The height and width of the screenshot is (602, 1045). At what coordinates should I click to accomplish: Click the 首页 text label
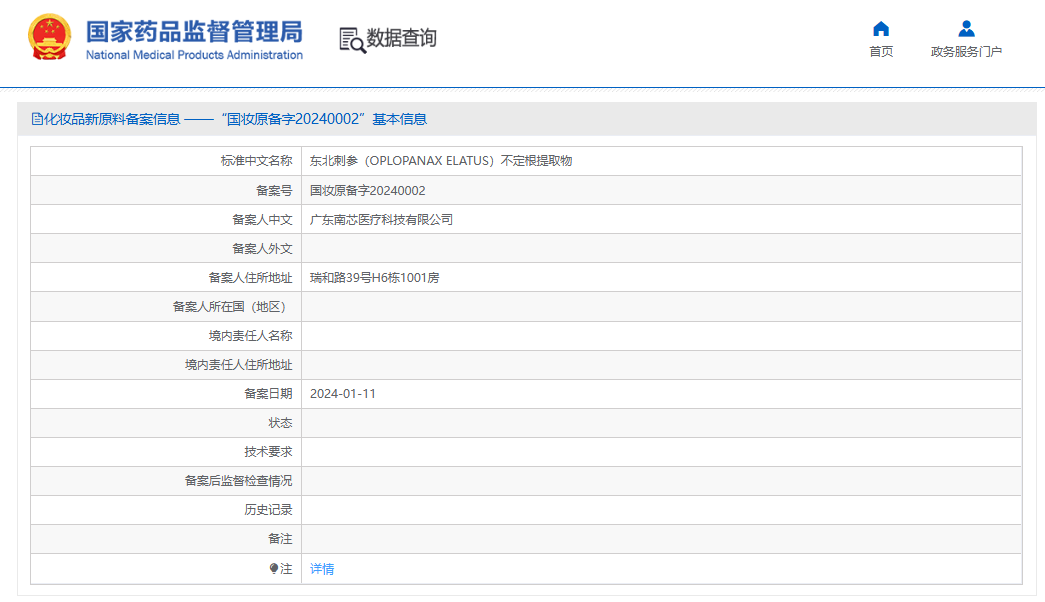881,51
